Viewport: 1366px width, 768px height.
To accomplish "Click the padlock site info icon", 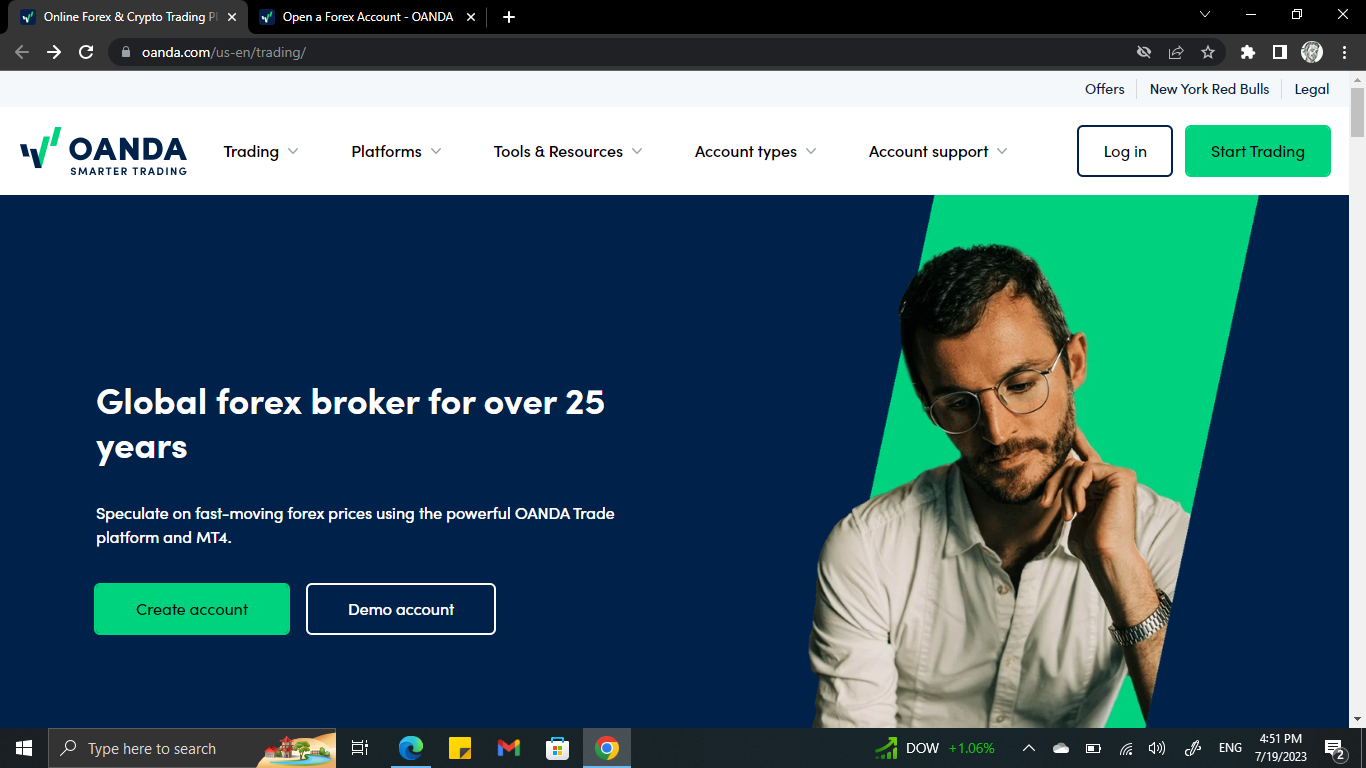I will pos(126,52).
